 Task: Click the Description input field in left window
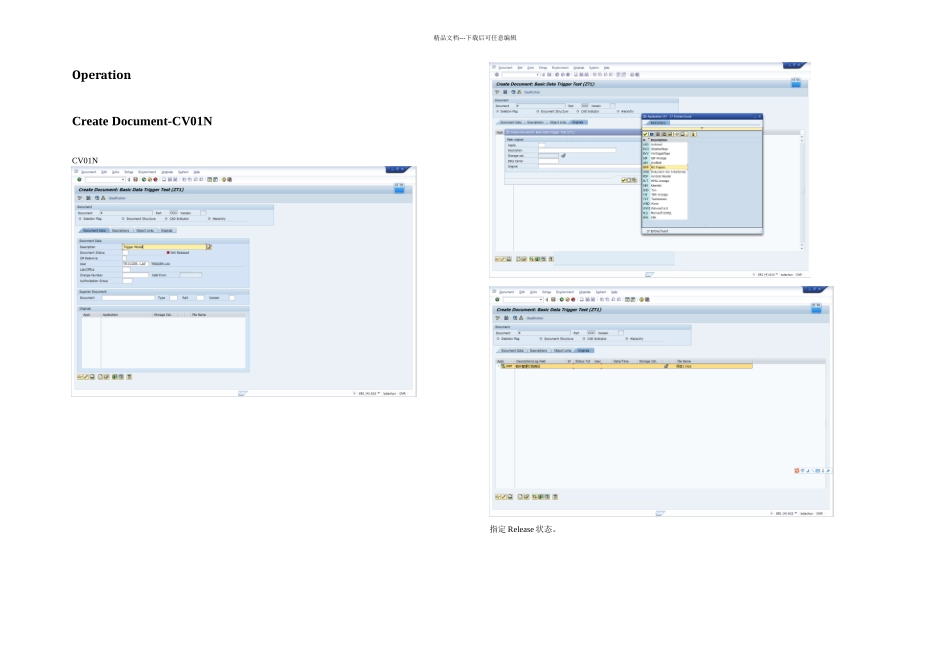click(164, 247)
